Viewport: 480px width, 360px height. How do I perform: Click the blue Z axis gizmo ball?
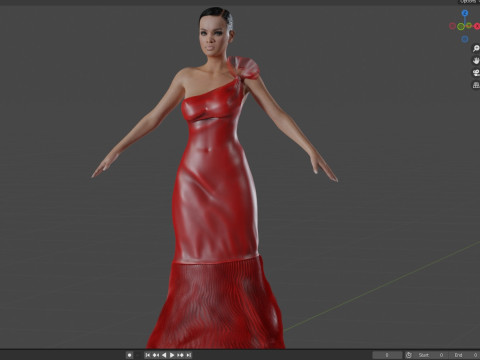pyautogui.click(x=465, y=13)
